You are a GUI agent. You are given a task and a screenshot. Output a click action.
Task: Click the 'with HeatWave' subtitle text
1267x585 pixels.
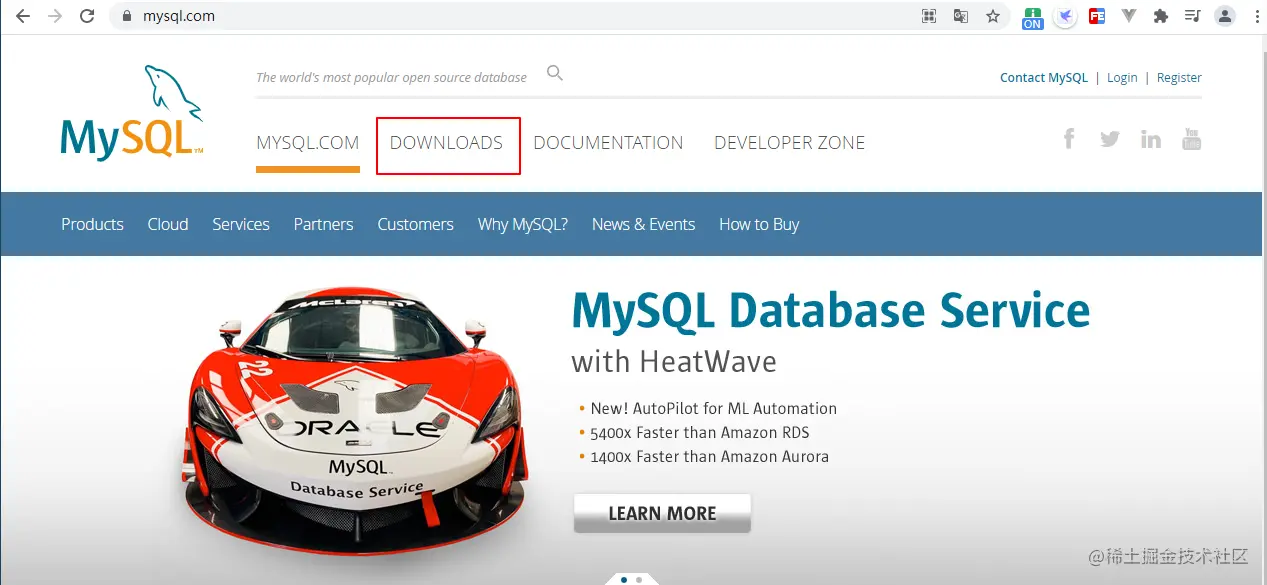point(674,361)
